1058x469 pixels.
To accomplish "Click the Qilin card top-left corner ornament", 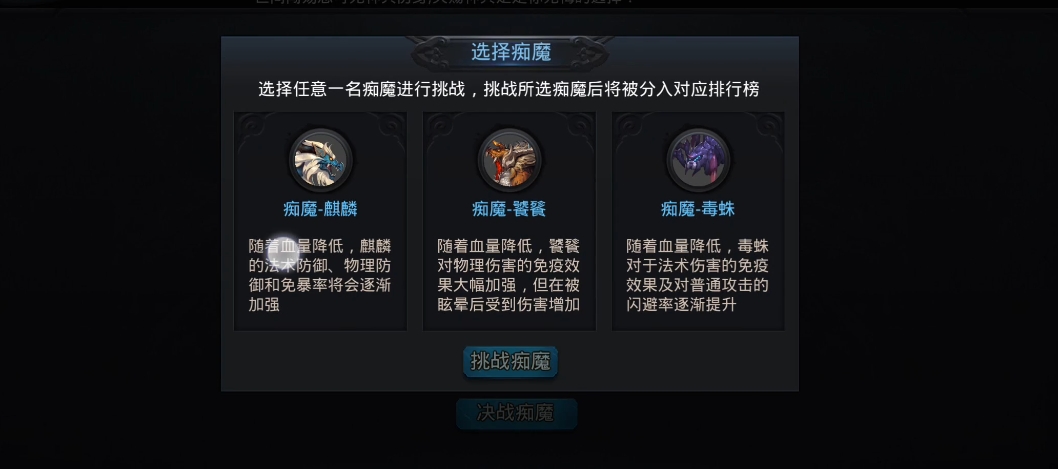I will (252, 128).
